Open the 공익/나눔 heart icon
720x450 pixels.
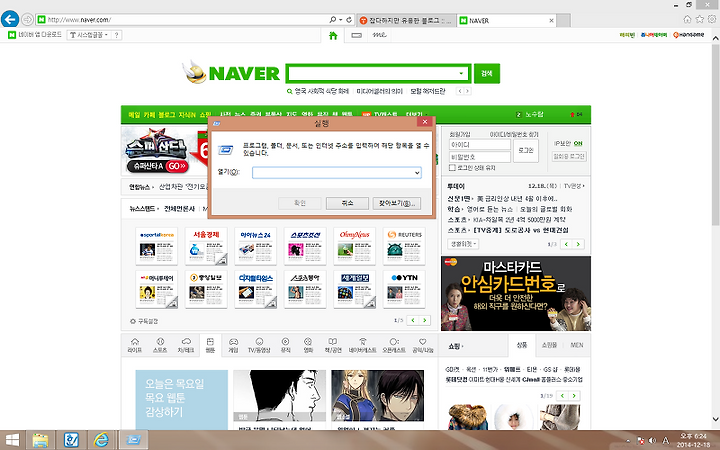point(422,345)
